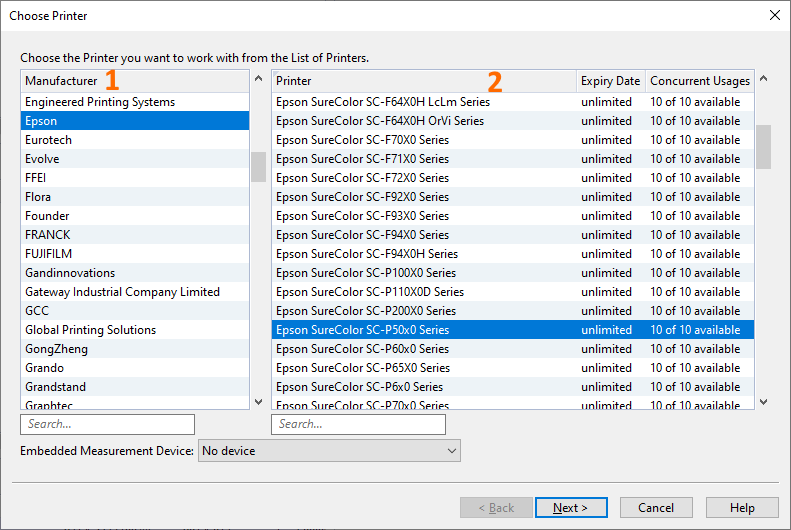
Task: Close the Choose Printer dialog
Action: coord(774,15)
